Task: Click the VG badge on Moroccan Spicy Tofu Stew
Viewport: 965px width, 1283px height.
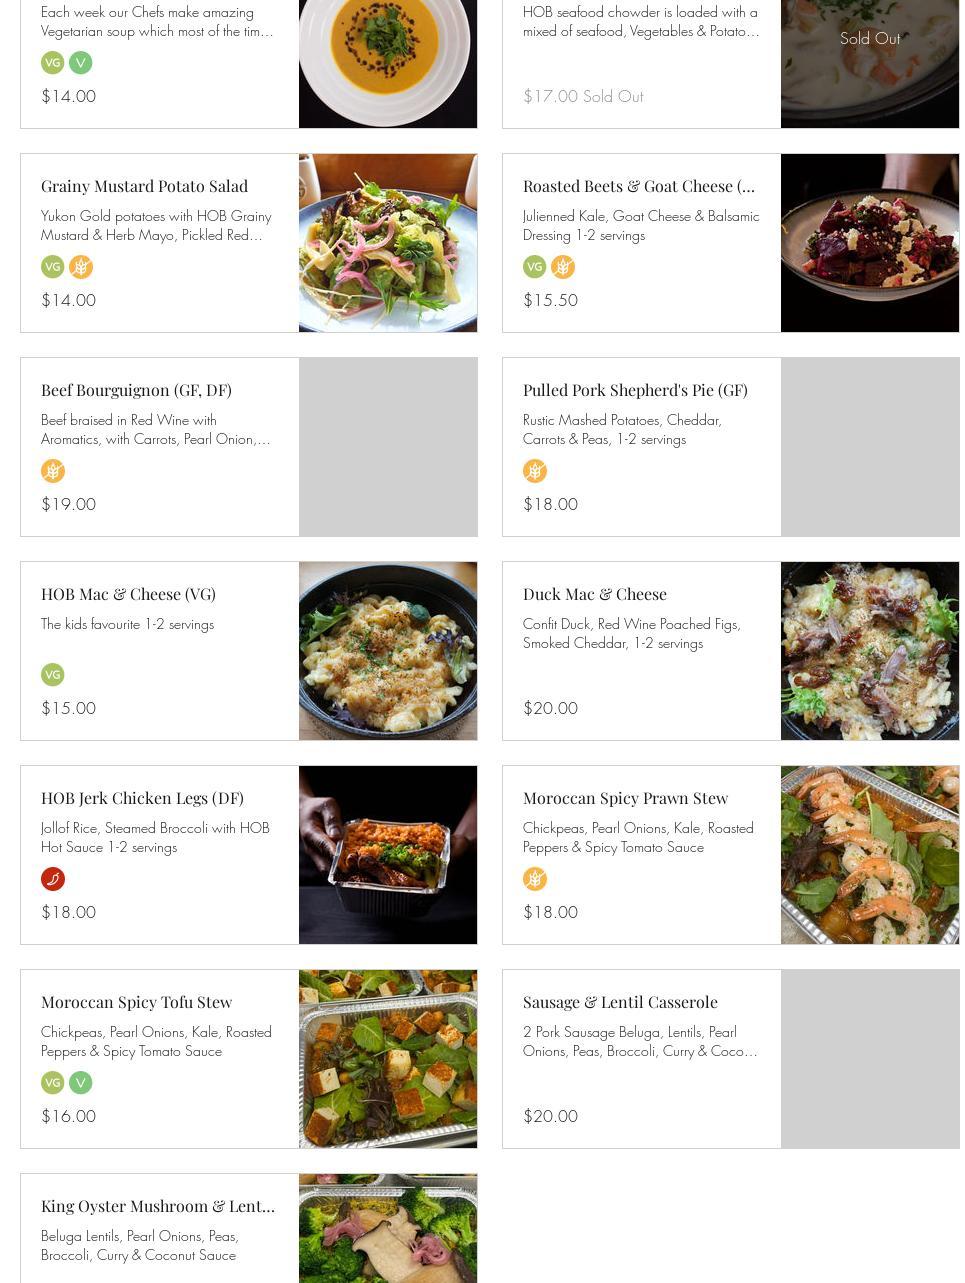Action: click(x=53, y=1083)
